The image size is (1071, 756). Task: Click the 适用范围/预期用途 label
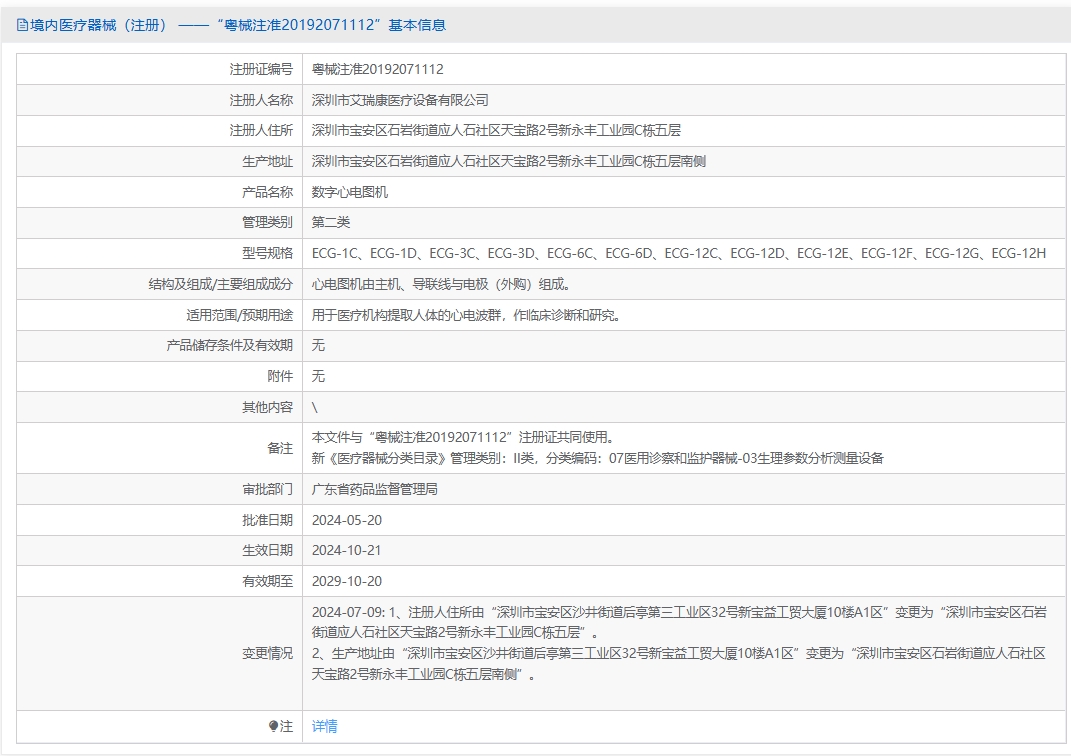point(240,316)
